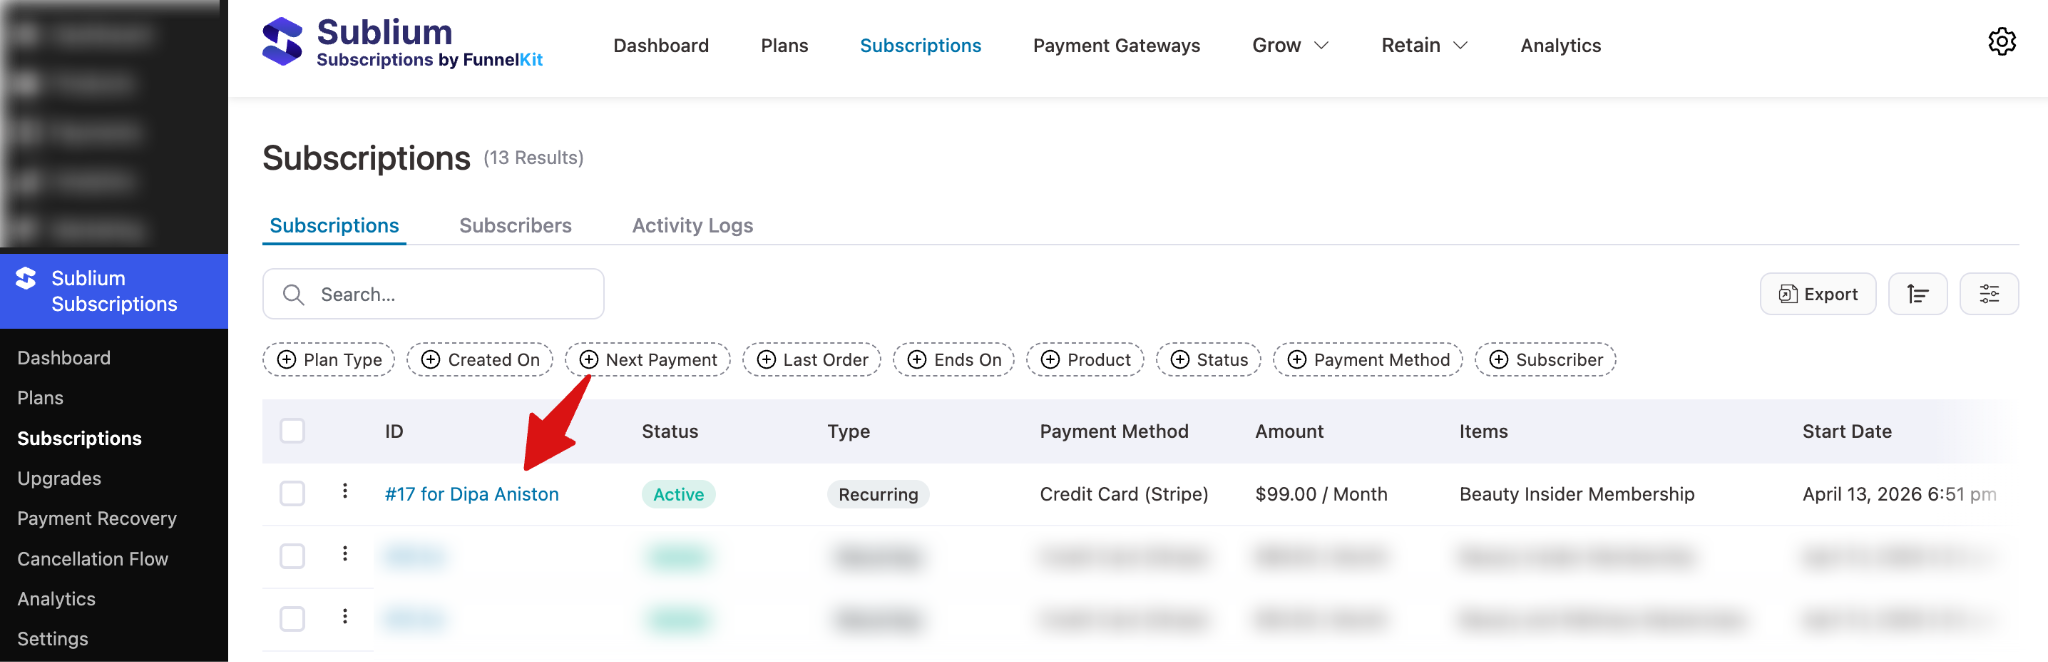Image resolution: width=2048 pixels, height=662 pixels.
Task: Add the Payment Method filter
Action: [1368, 360]
